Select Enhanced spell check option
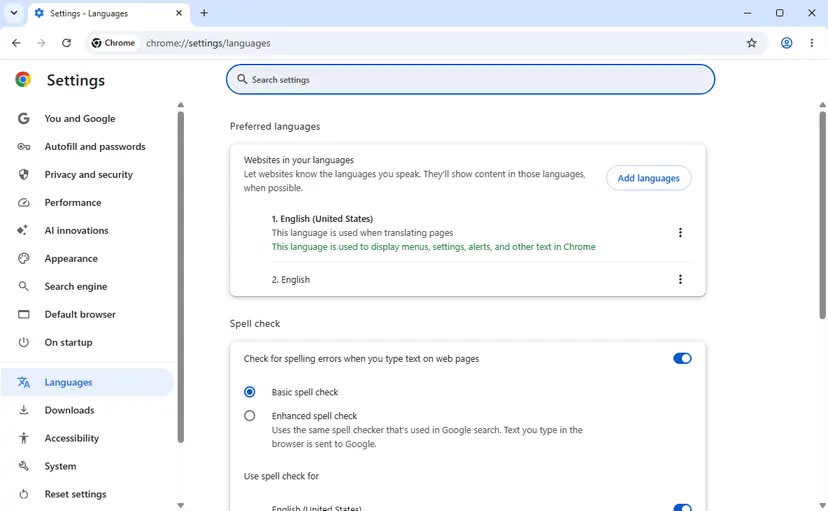Screen dimensions: 828x511 click(x=249, y=415)
